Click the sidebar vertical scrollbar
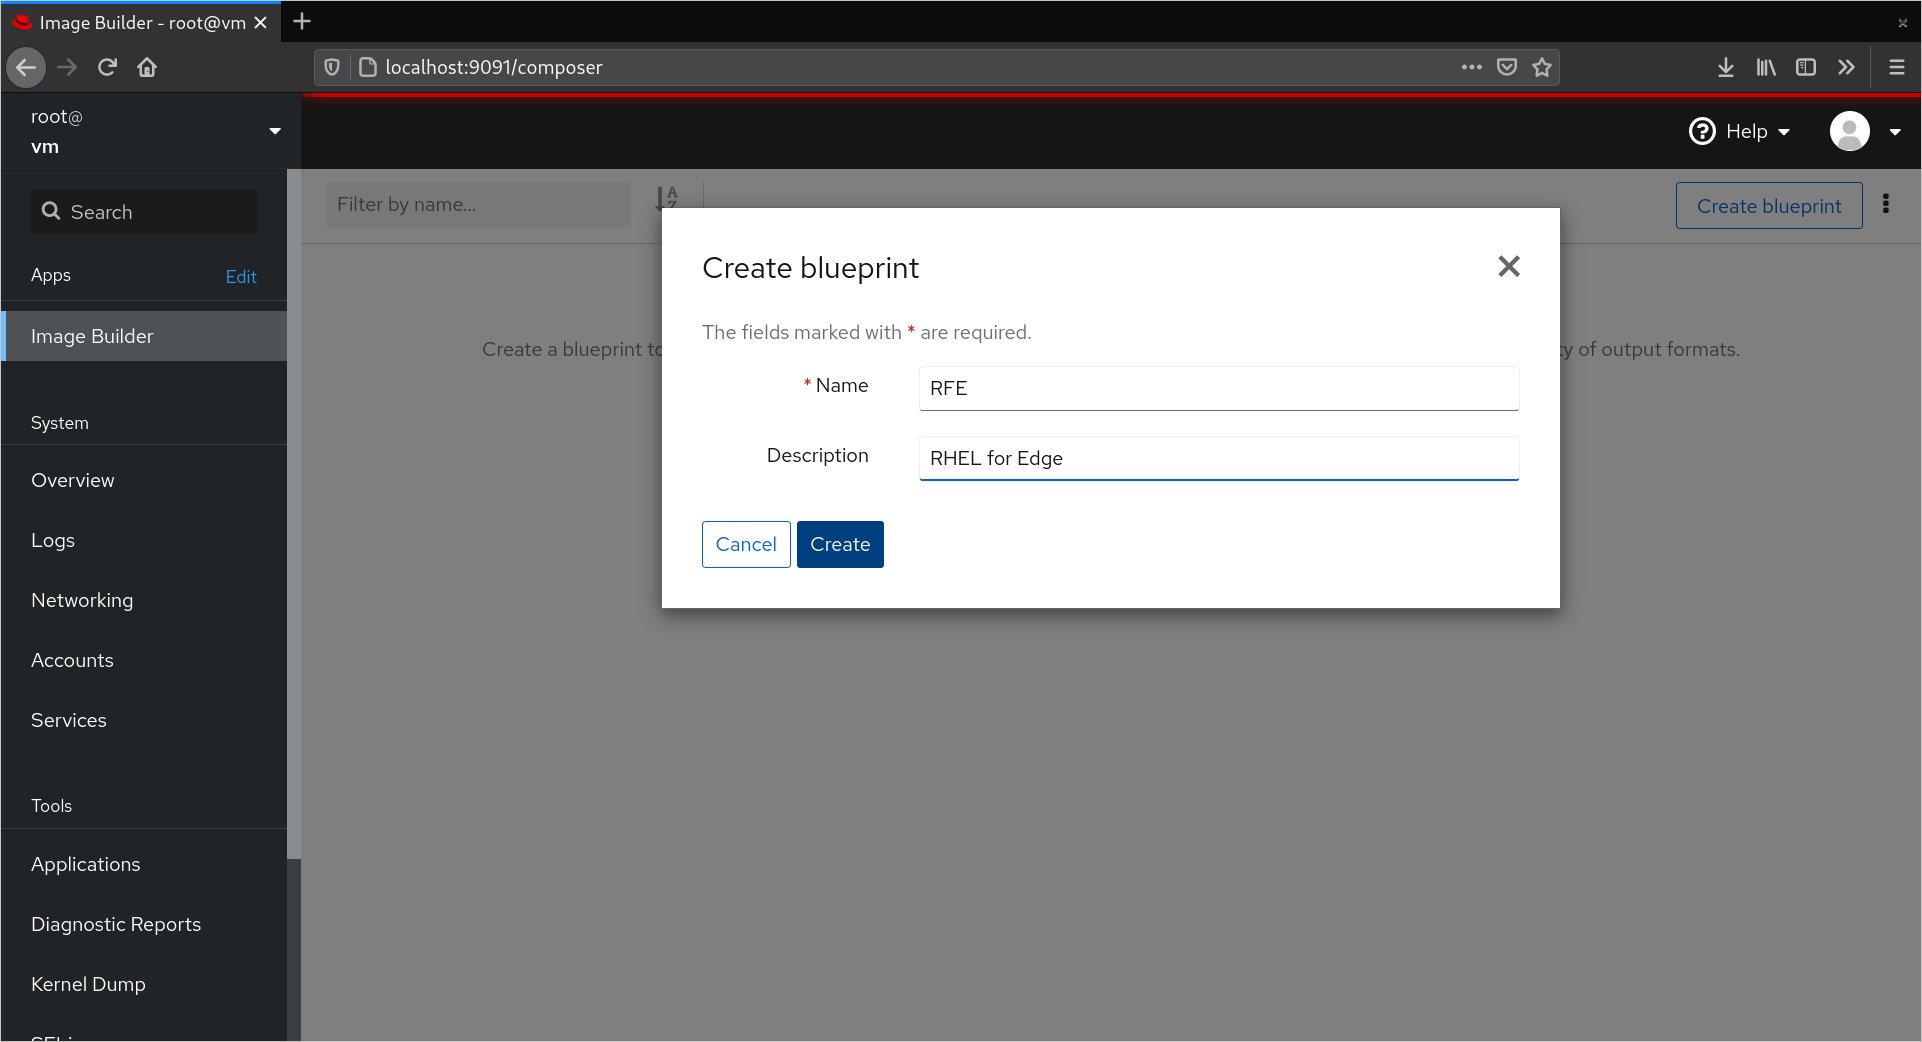The image size is (1922, 1042). [x=294, y=514]
